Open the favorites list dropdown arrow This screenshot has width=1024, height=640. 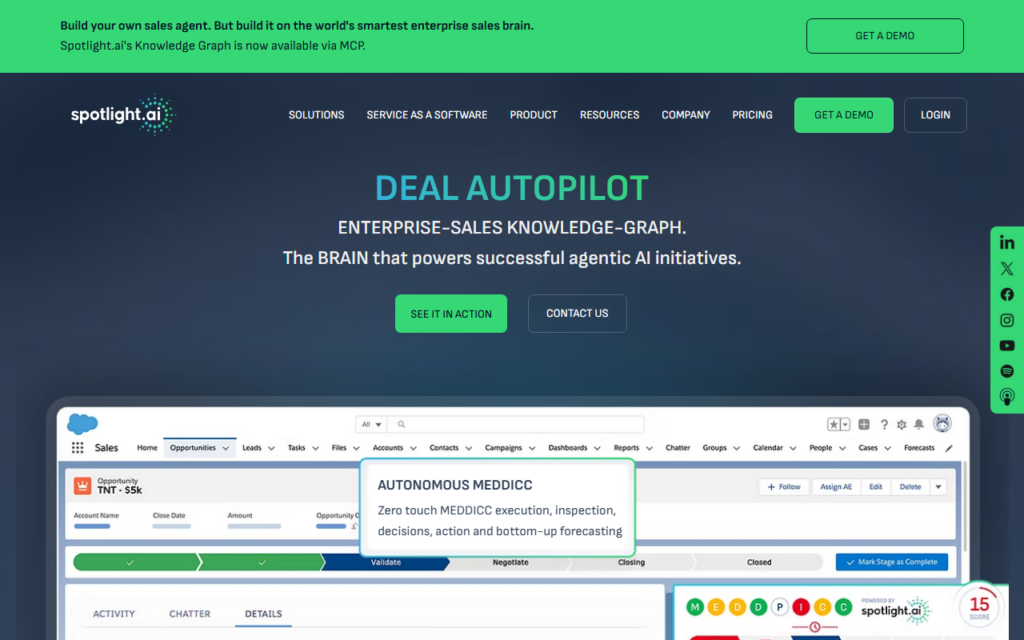coord(845,424)
